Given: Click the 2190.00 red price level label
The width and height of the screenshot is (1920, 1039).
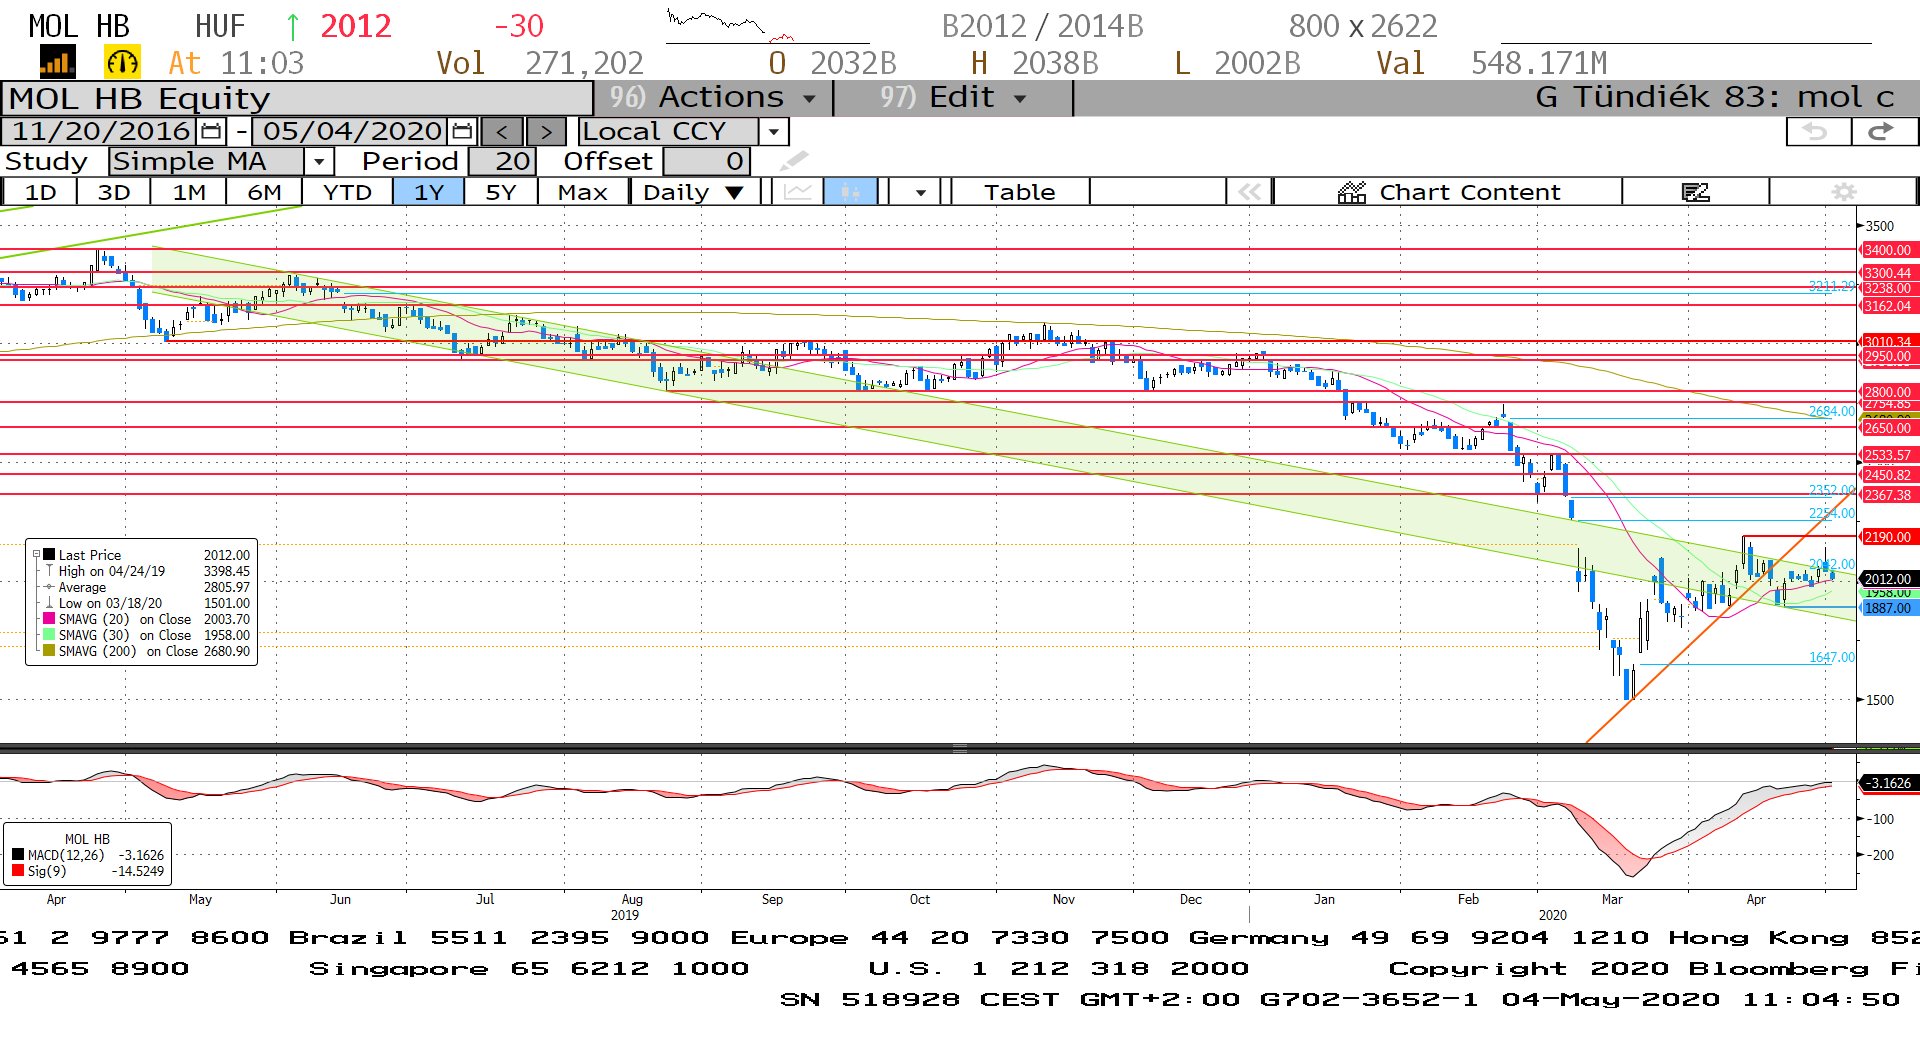Looking at the screenshot, I should 1887,537.
